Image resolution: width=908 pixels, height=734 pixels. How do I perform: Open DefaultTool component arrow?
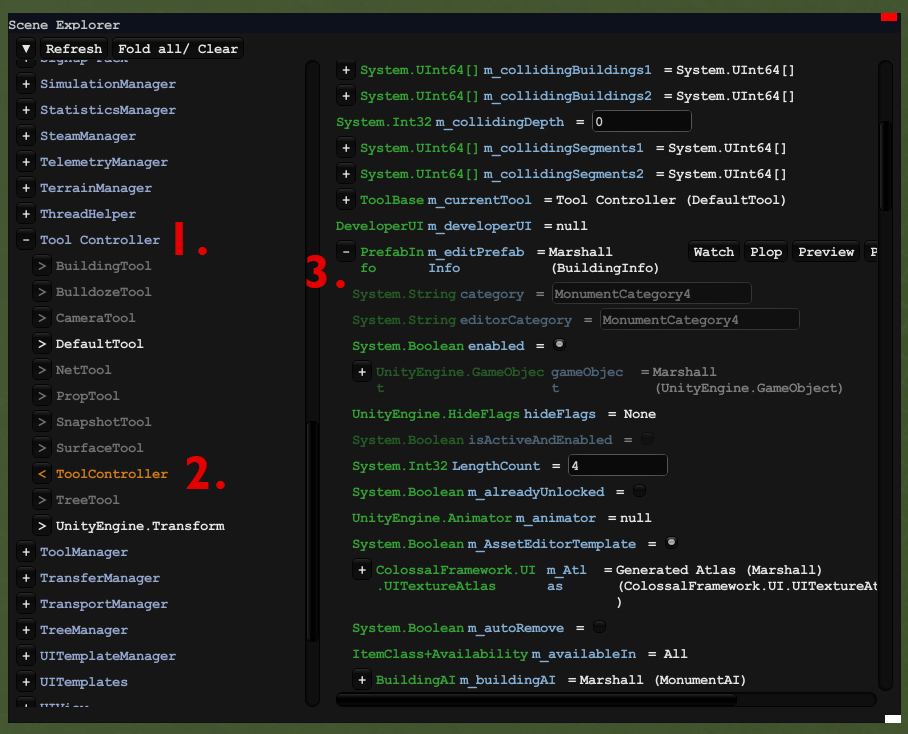pos(42,344)
